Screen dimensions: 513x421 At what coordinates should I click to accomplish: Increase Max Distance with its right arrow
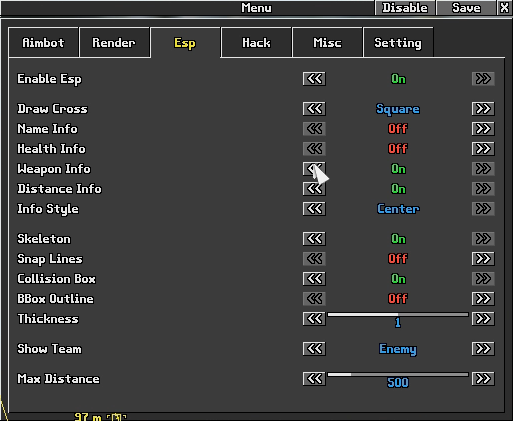[x=483, y=379]
